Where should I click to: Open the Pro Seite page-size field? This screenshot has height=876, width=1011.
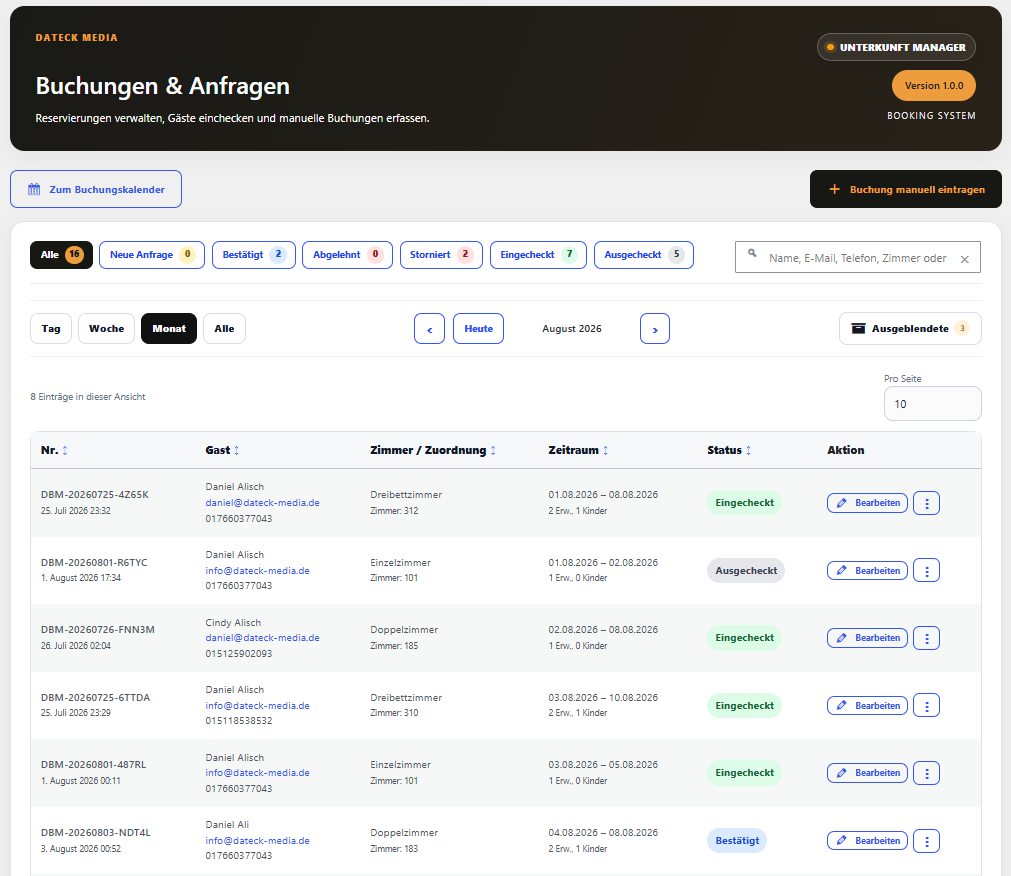932,404
